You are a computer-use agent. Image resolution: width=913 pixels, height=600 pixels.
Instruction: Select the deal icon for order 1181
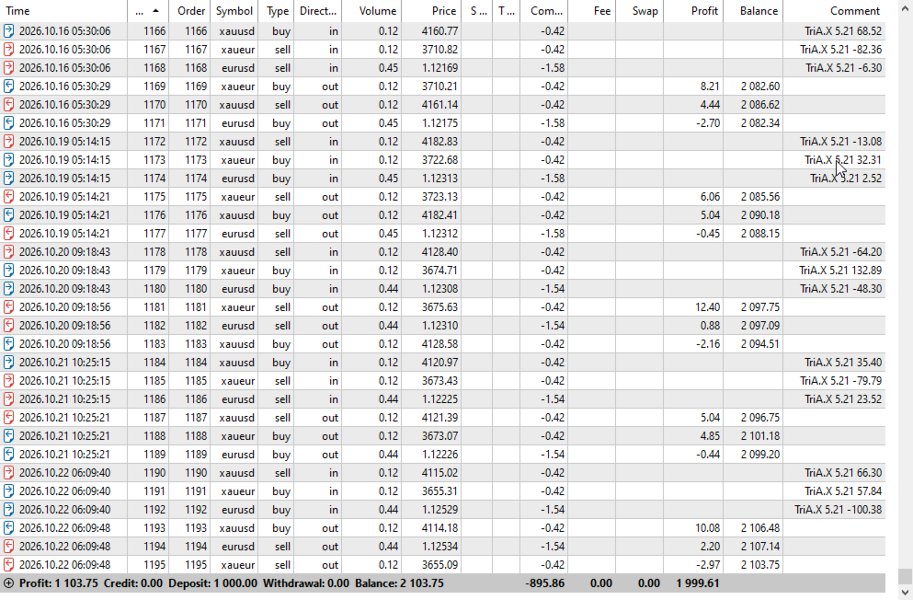[8, 307]
